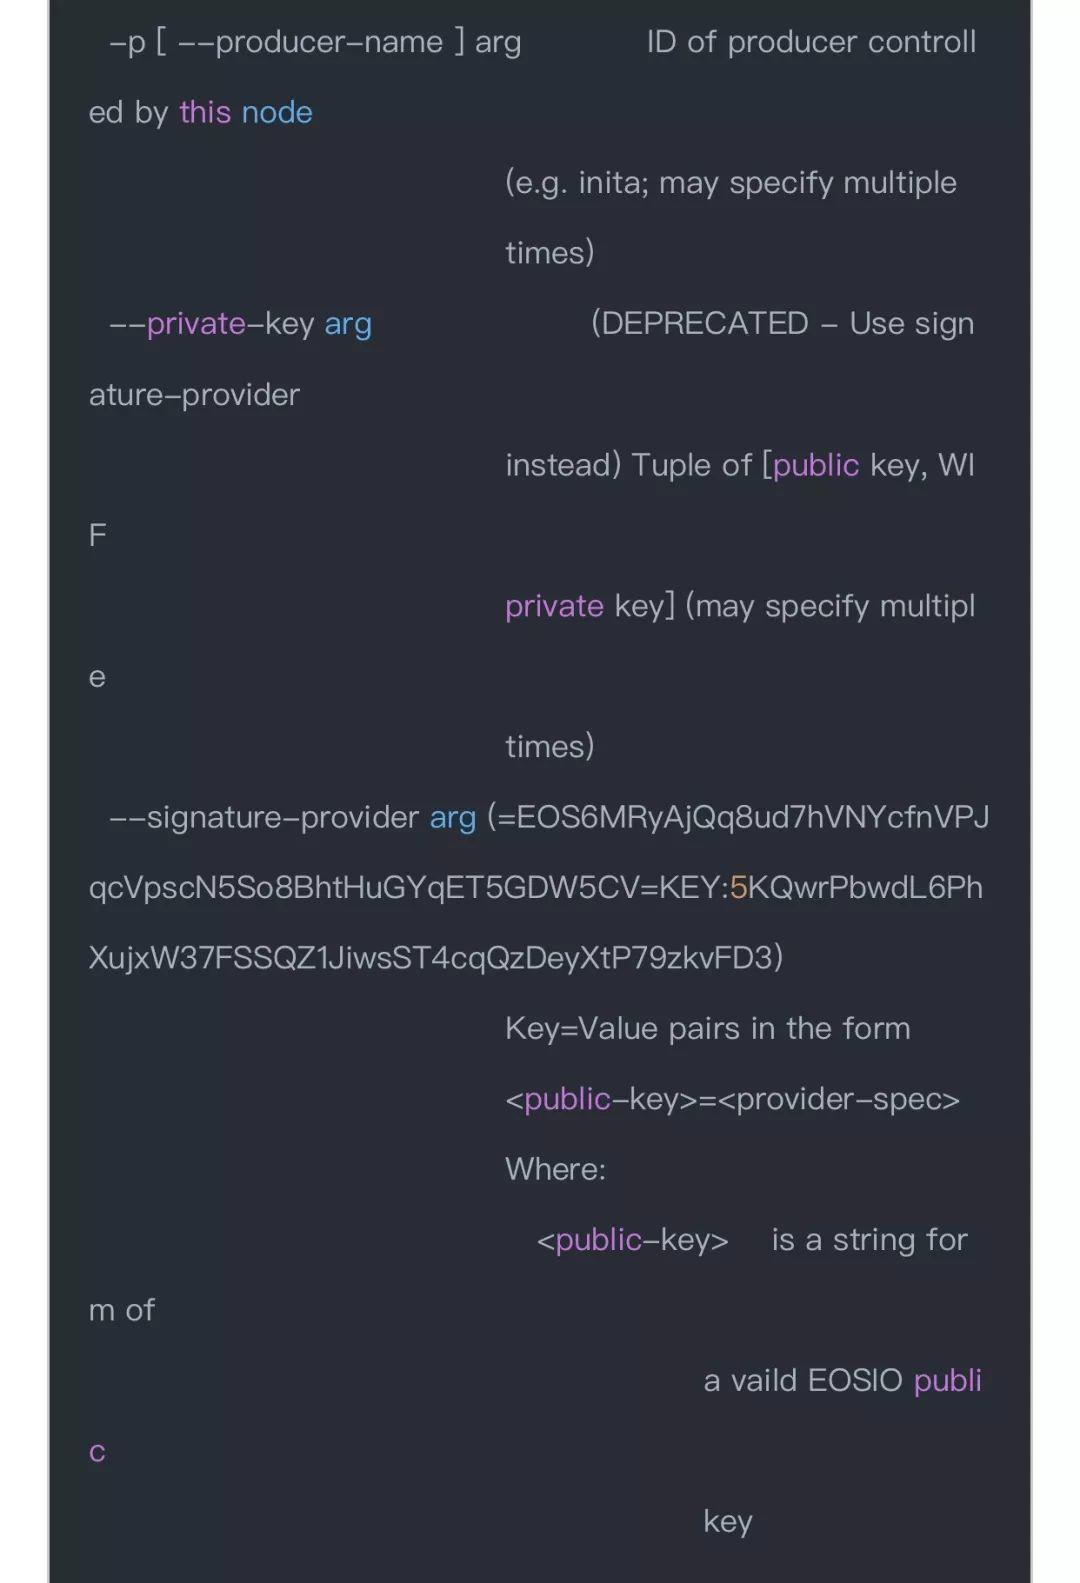Click '(DEPRECATED - Use sign' text

[x=782, y=324]
